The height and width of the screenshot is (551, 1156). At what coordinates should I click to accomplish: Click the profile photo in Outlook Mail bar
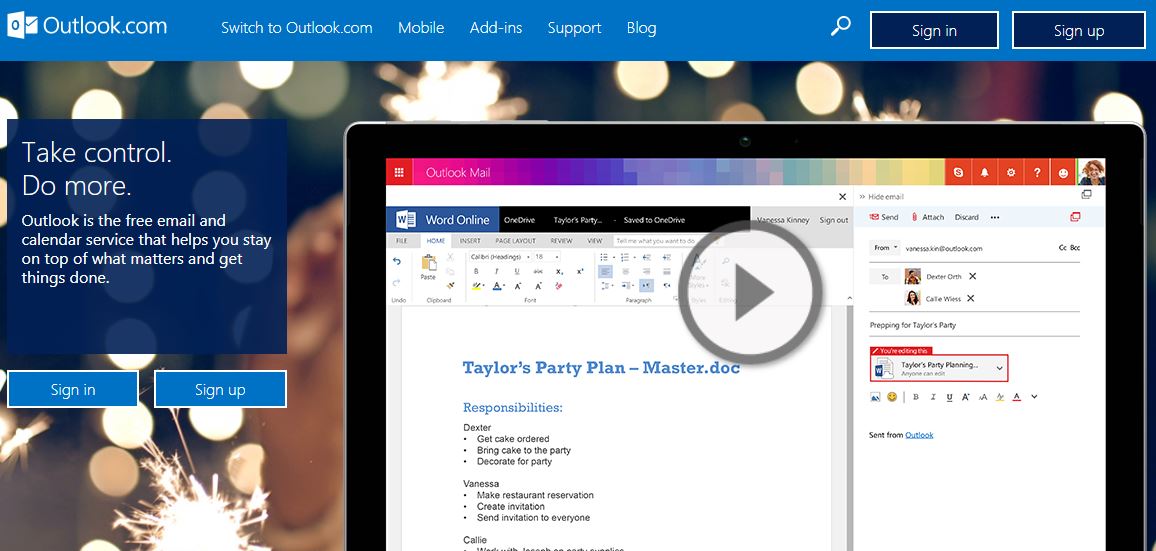tap(1091, 173)
